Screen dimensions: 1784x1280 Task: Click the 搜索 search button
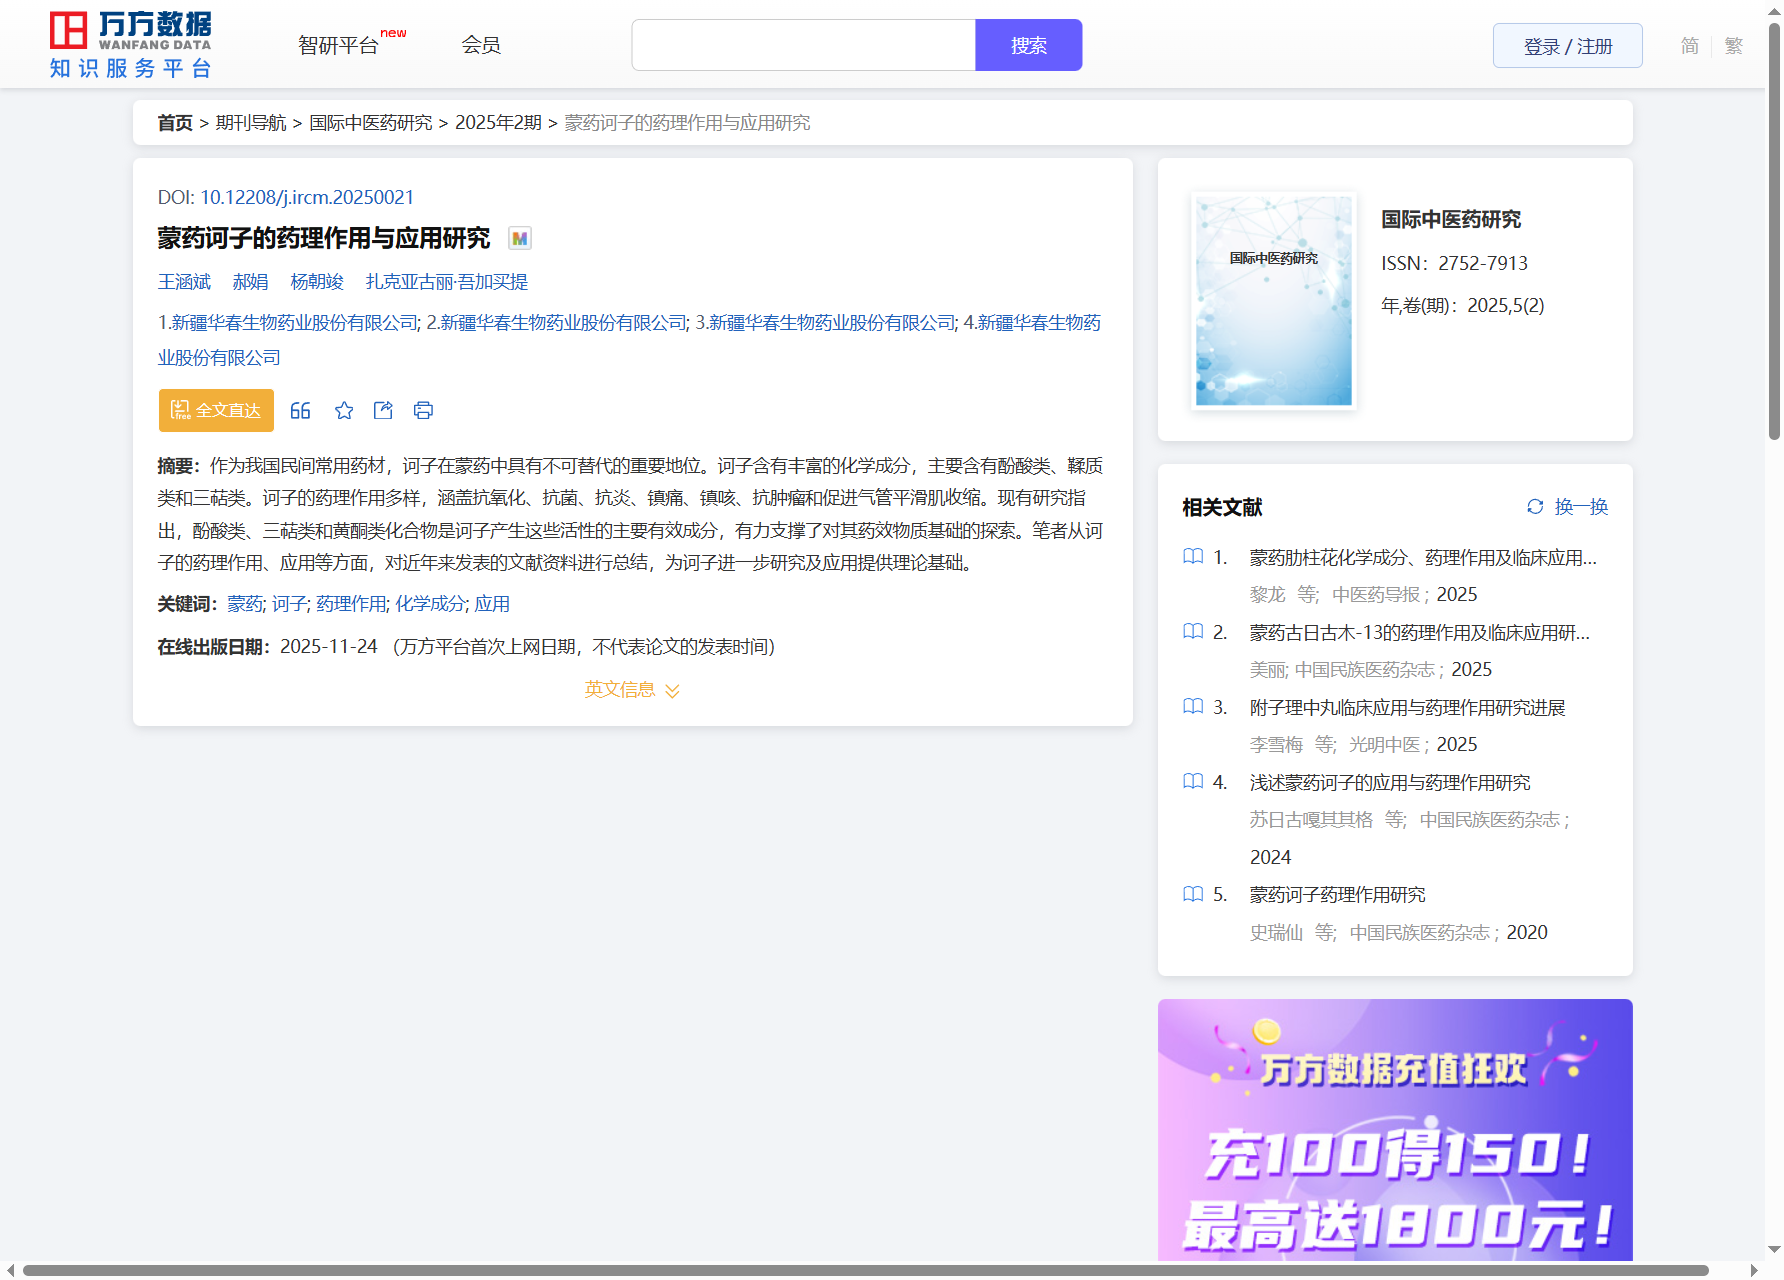tap(1028, 45)
